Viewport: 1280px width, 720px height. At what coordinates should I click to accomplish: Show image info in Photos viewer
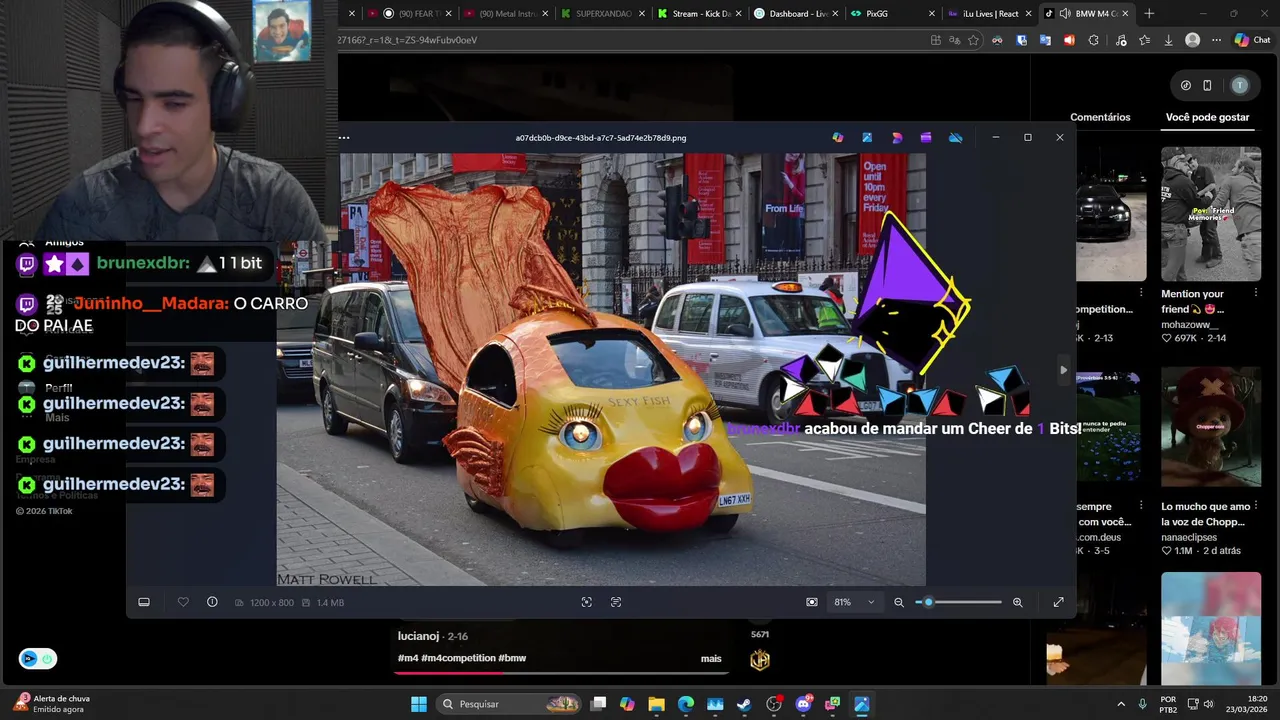tap(212, 602)
